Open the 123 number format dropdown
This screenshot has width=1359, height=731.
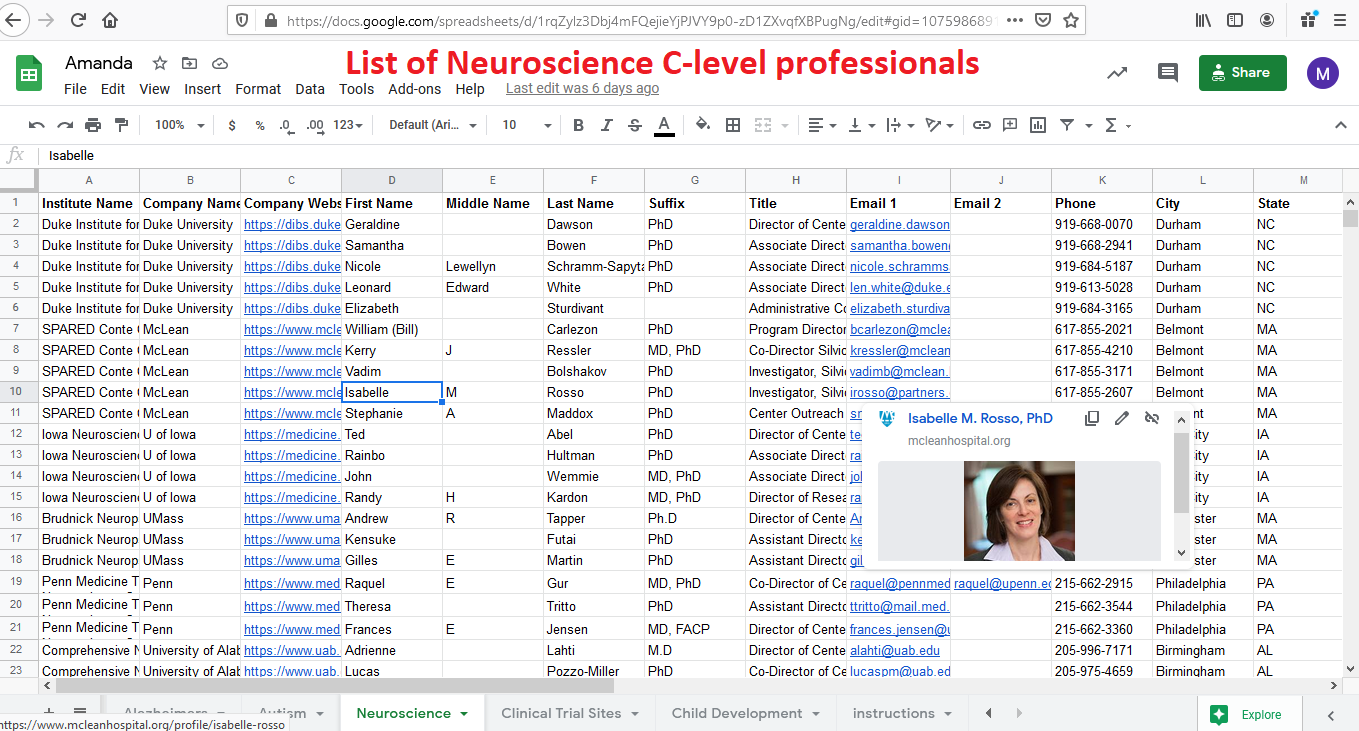coord(348,125)
